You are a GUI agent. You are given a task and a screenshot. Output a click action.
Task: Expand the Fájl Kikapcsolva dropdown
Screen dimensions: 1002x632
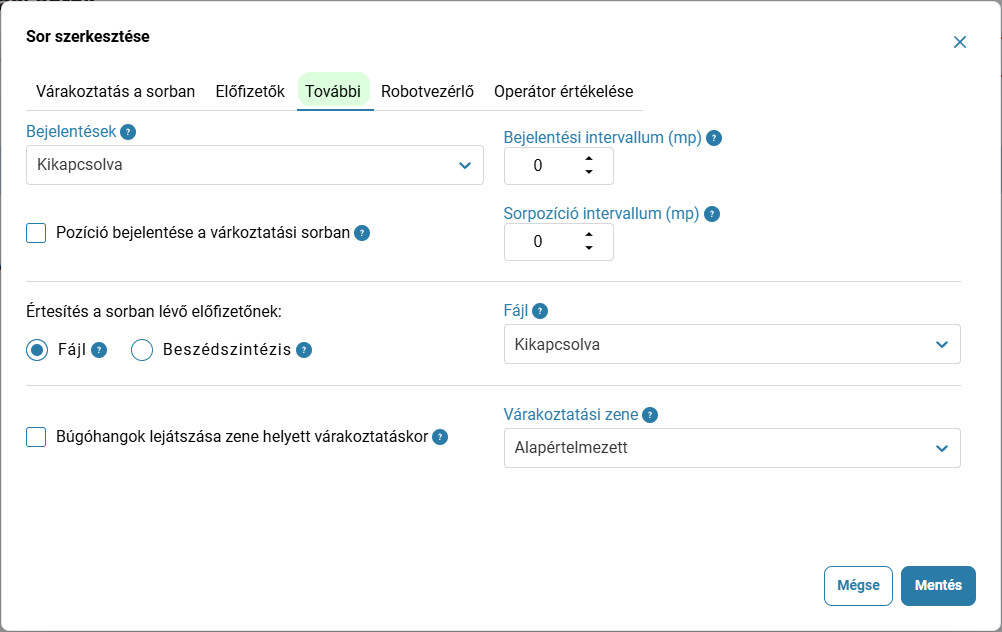pos(732,344)
